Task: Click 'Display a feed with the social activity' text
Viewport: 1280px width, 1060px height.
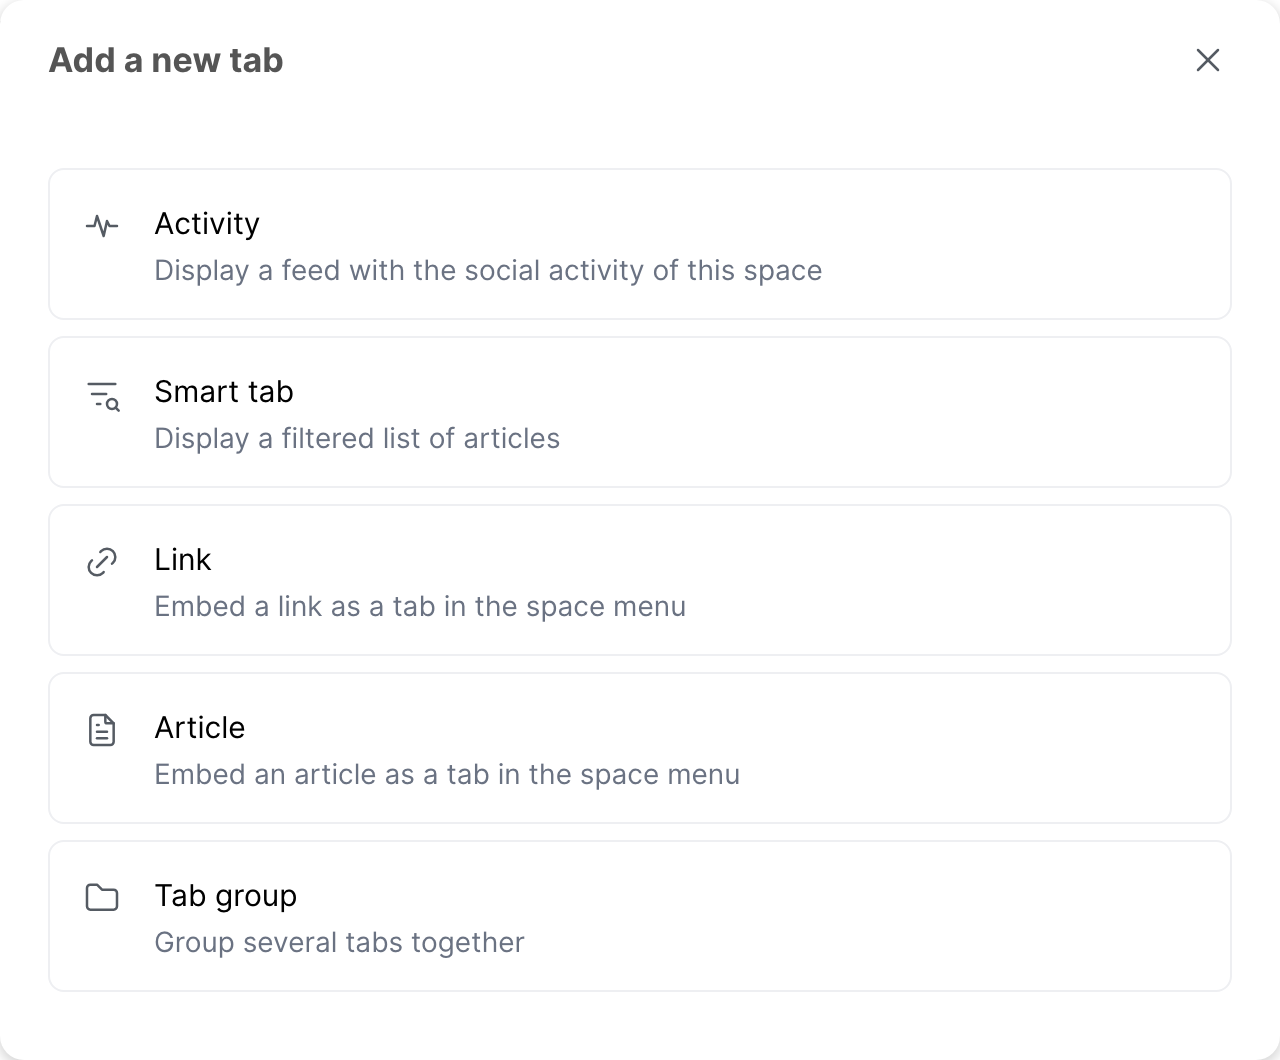Action: 488,271
